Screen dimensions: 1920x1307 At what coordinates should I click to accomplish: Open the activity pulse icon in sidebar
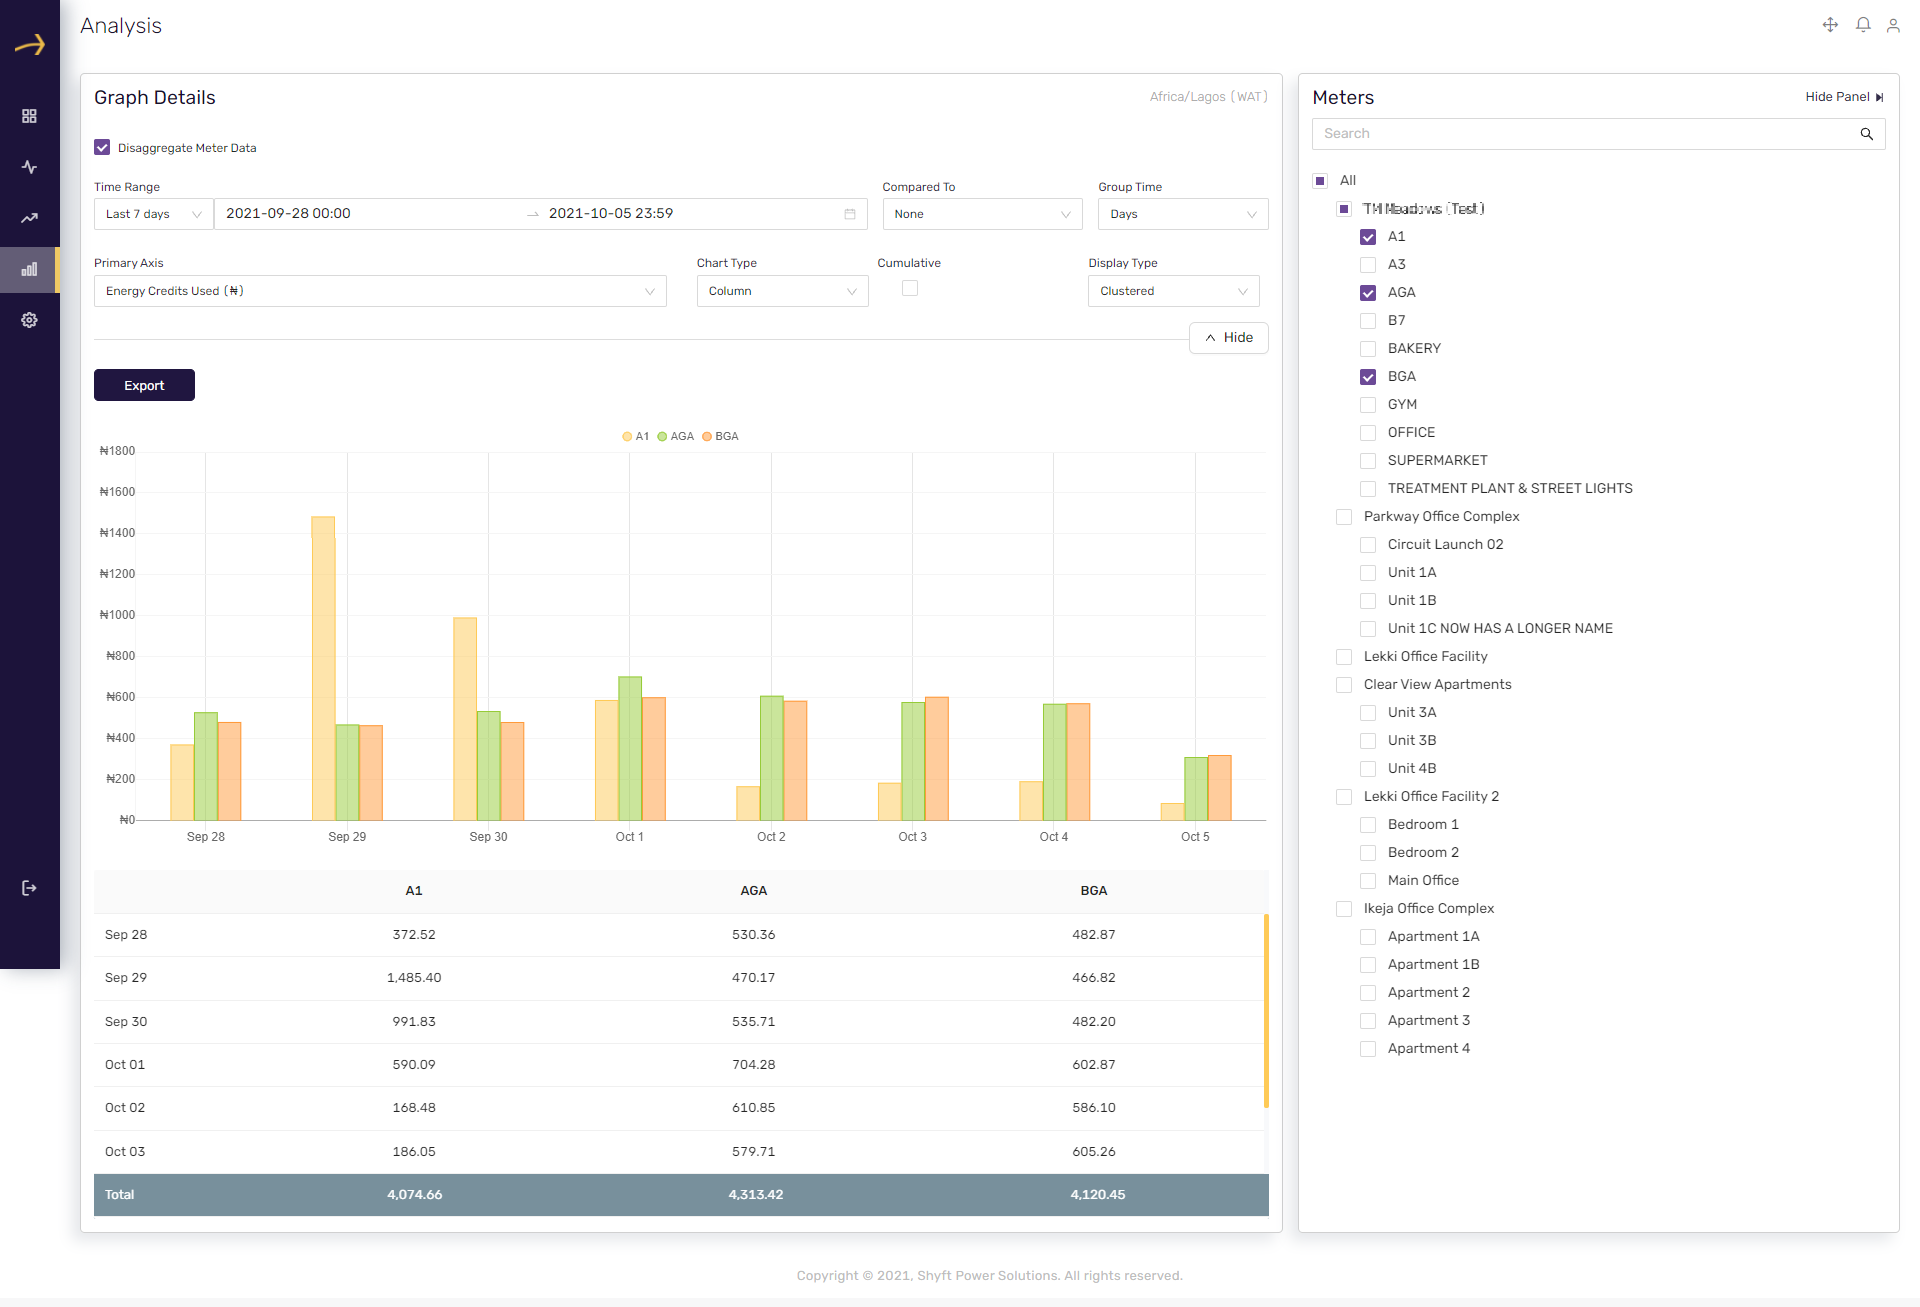coord(29,167)
